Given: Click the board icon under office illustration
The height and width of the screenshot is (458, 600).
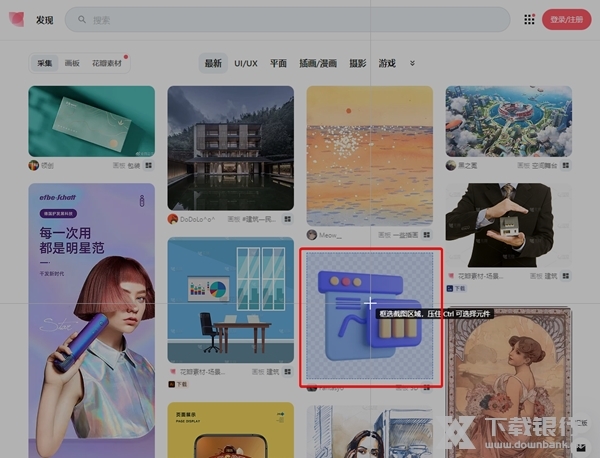Looking at the screenshot, I should coord(287,372).
